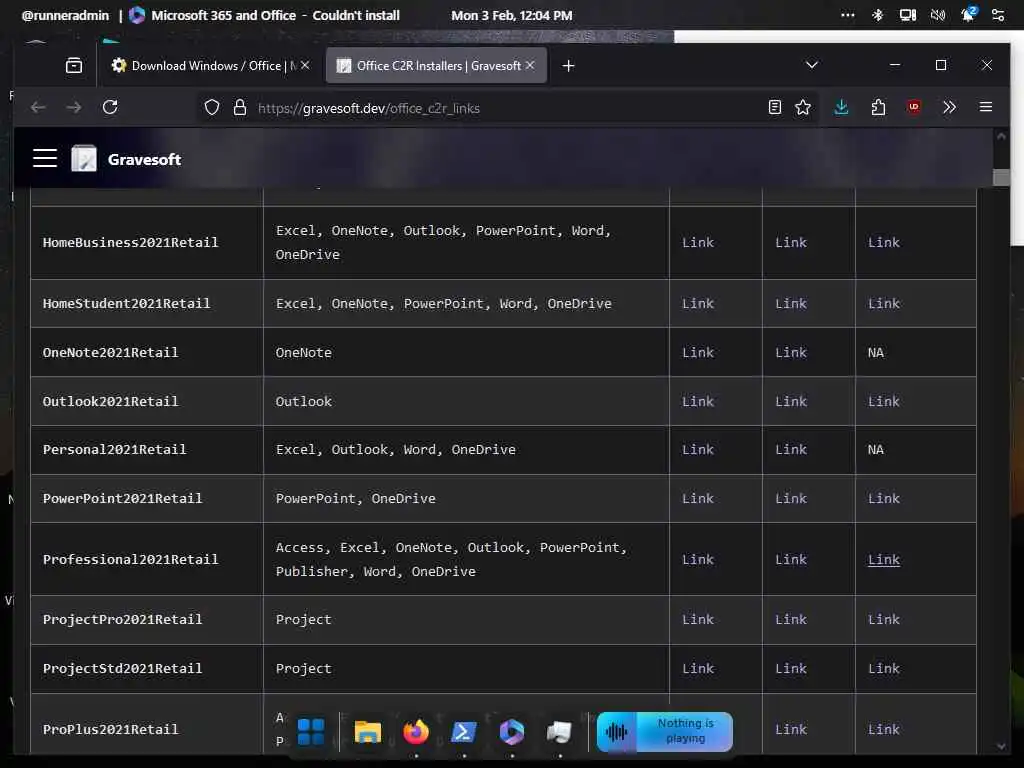Screen dimensions: 1024x768
Task: Close the Download Windows / Office tab
Action: click(x=305, y=65)
